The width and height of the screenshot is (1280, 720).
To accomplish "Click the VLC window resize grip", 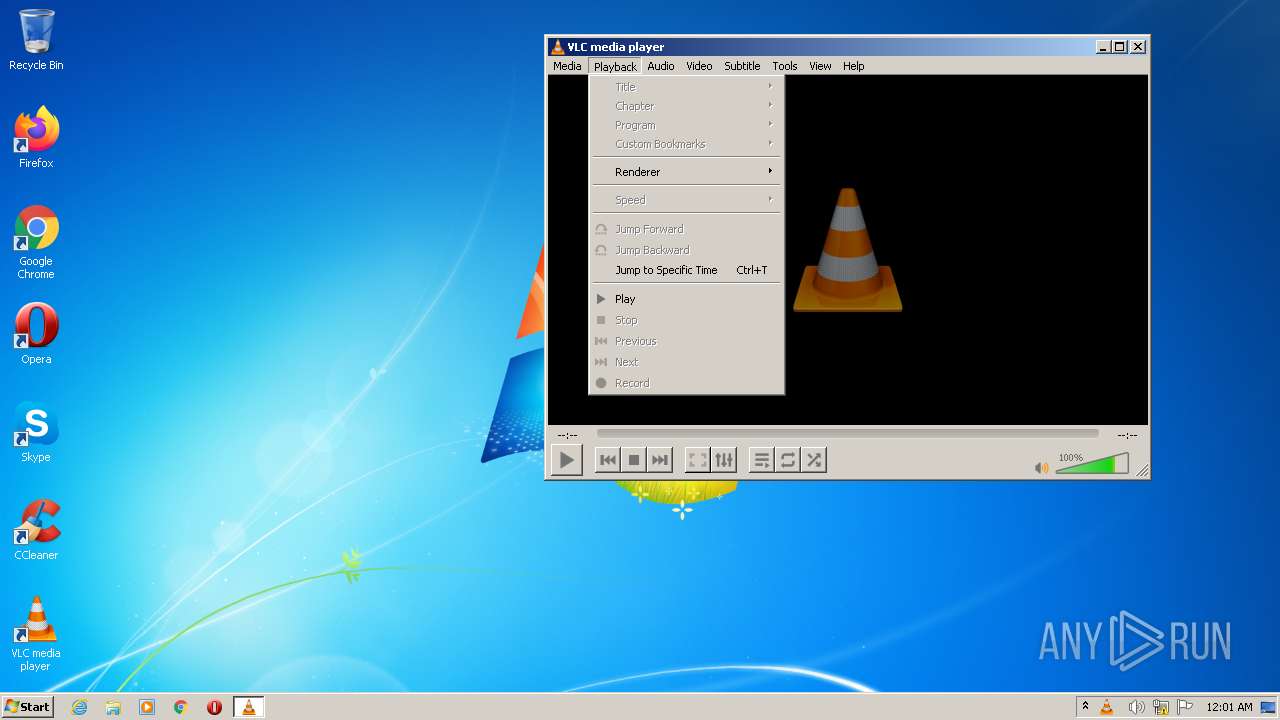I will 1142,471.
